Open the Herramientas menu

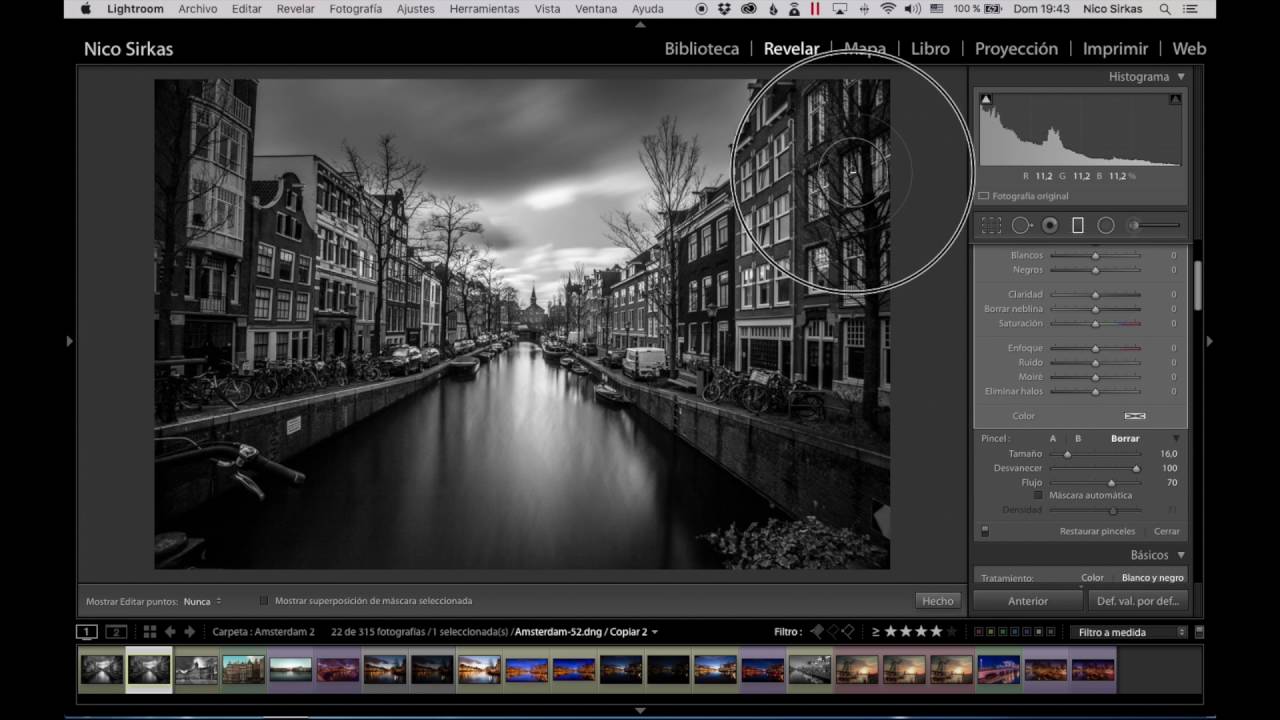tap(484, 9)
